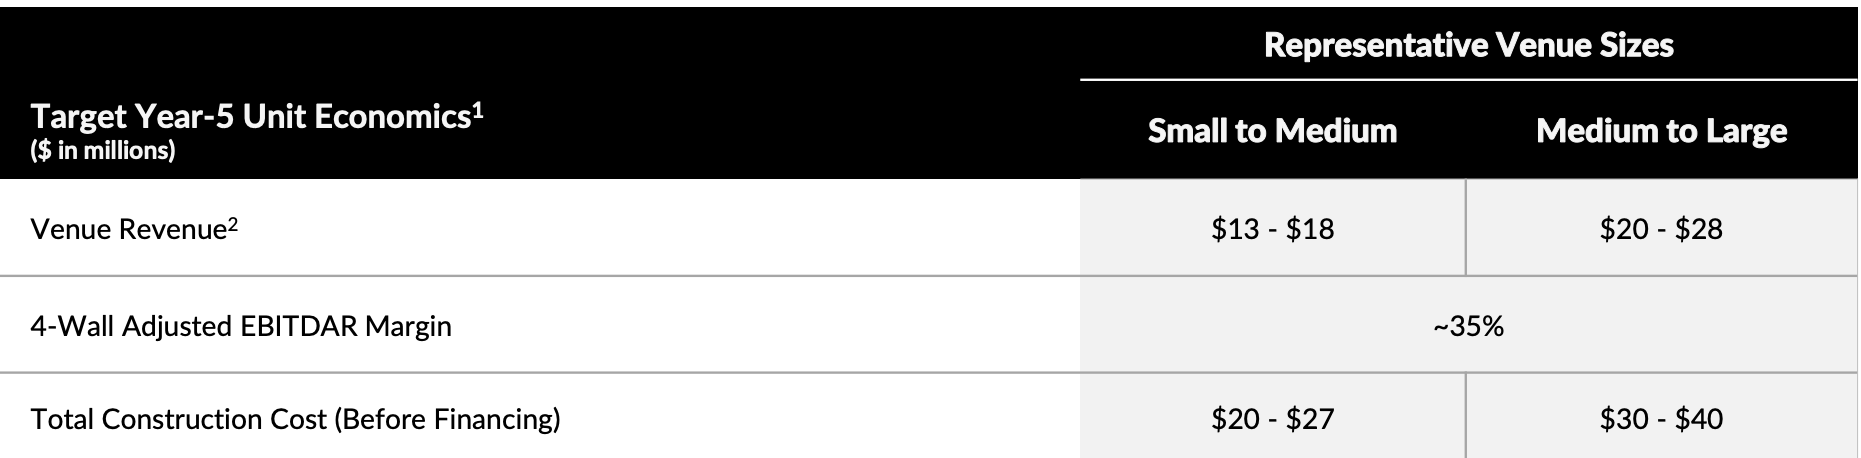Screen dimensions: 1861x458
Task: Click the ($ in millions) subtitle
Action: [x=103, y=151]
